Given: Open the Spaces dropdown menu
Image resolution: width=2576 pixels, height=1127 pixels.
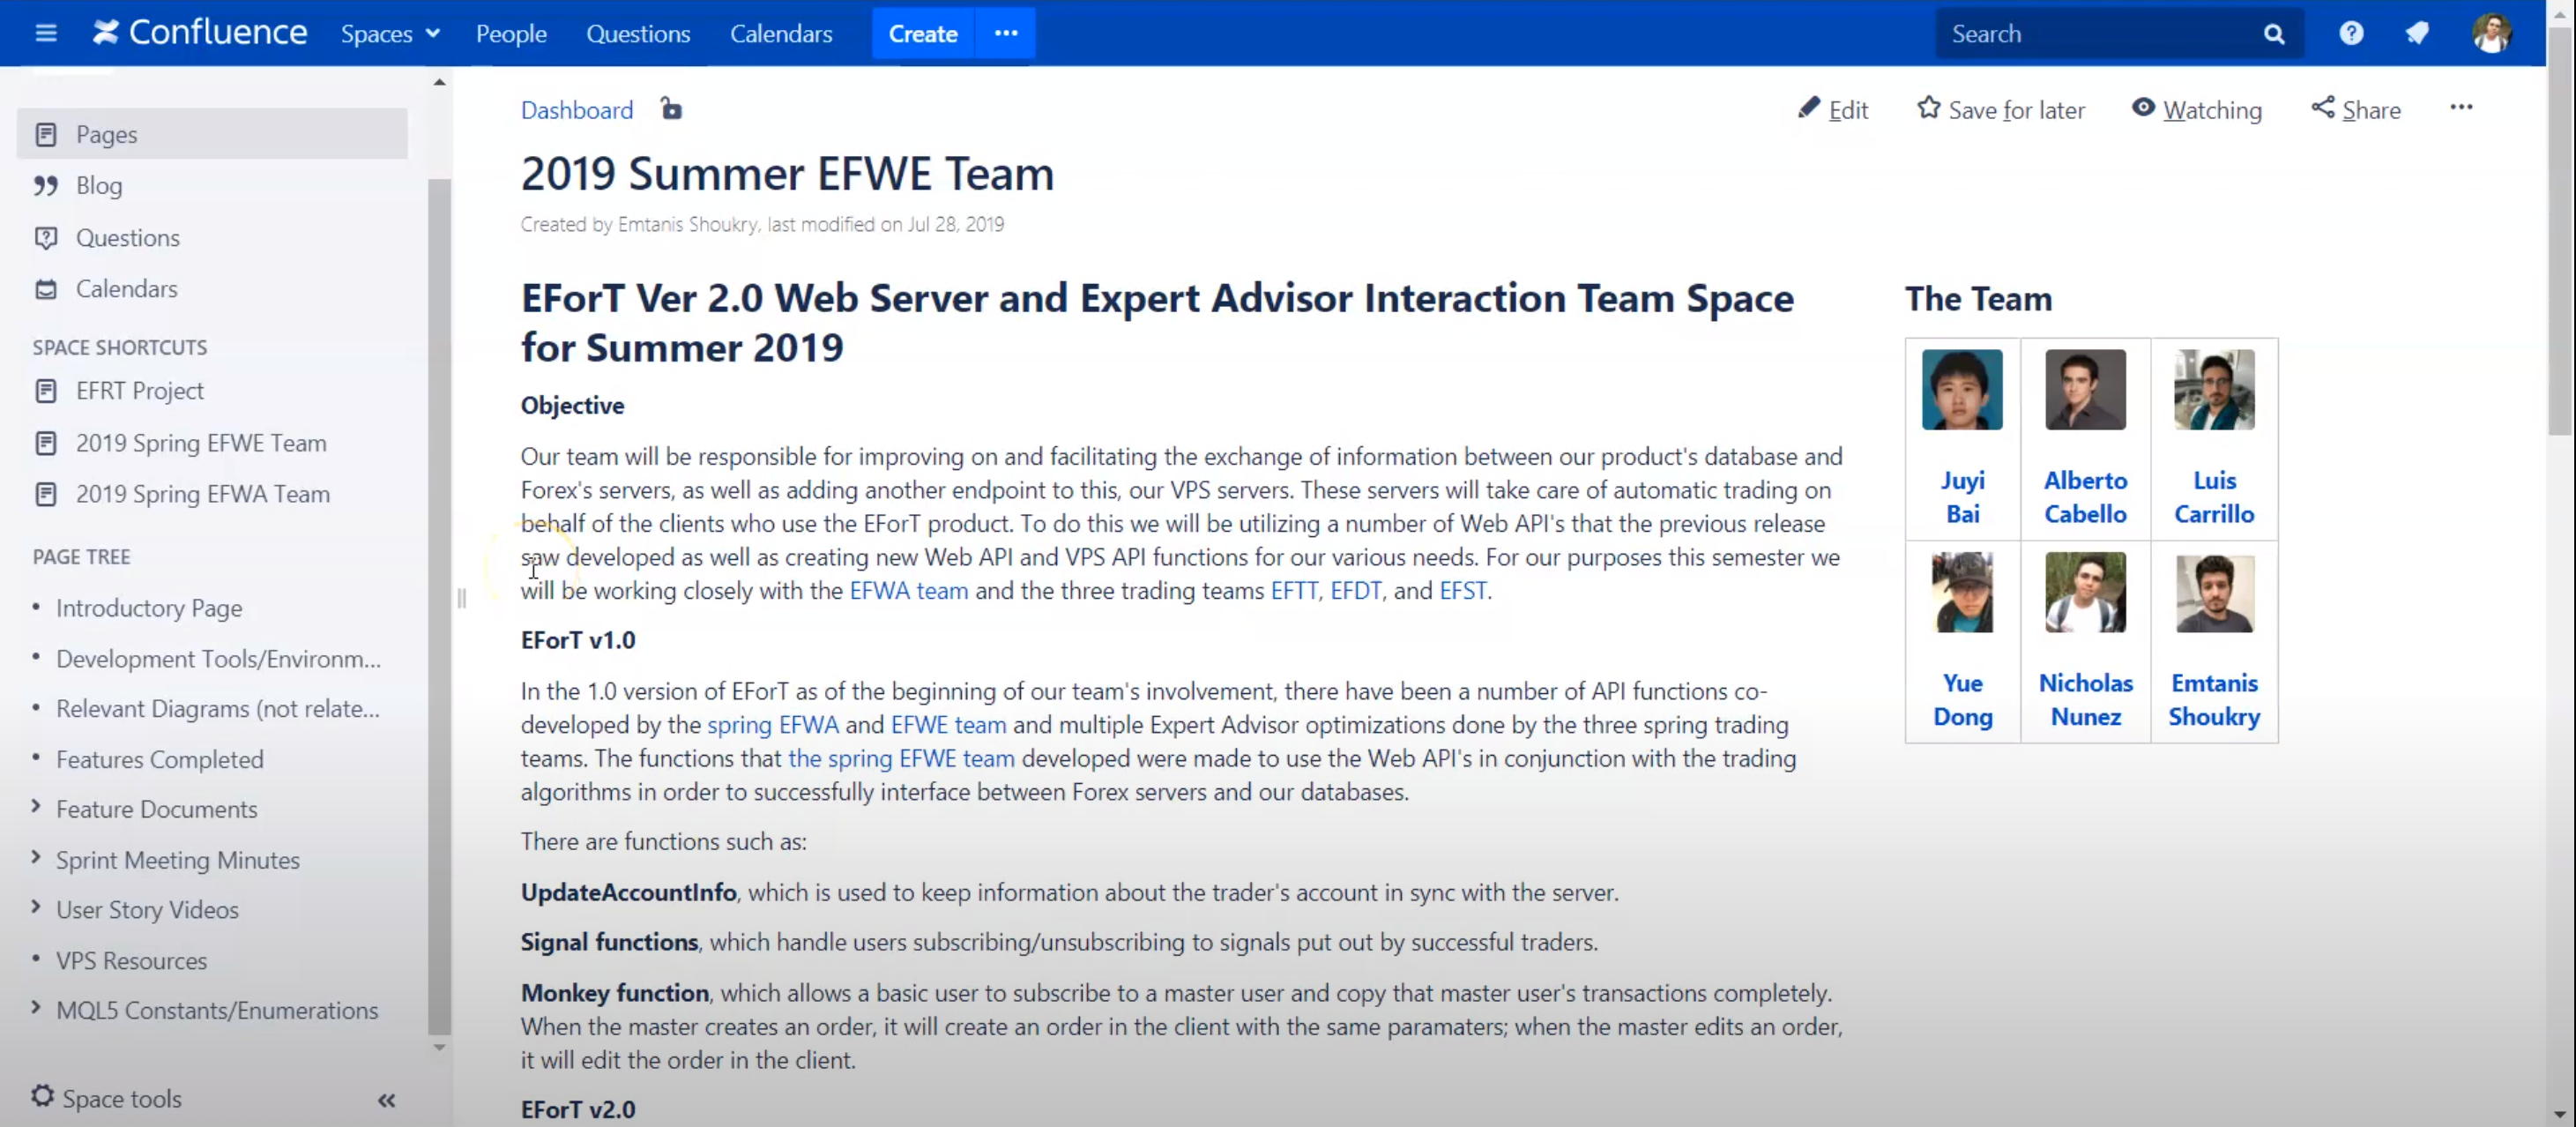Looking at the screenshot, I should click(x=390, y=34).
